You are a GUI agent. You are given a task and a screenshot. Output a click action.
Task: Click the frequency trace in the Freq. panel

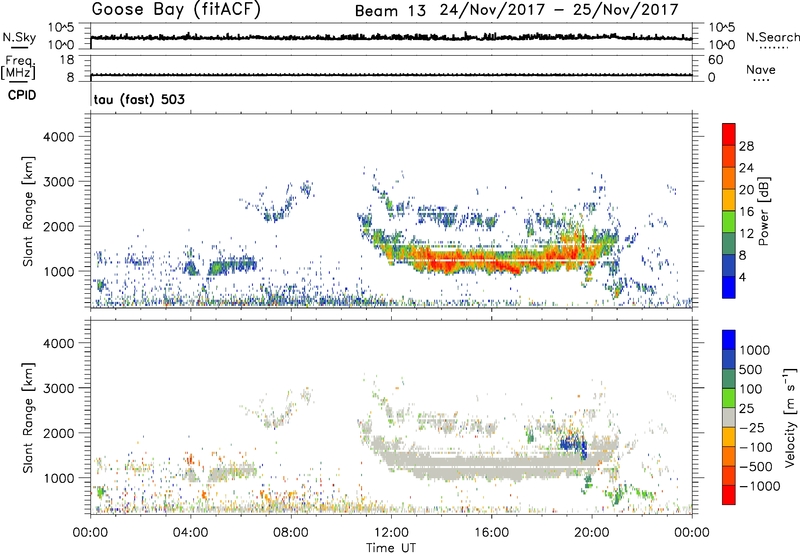click(391, 75)
